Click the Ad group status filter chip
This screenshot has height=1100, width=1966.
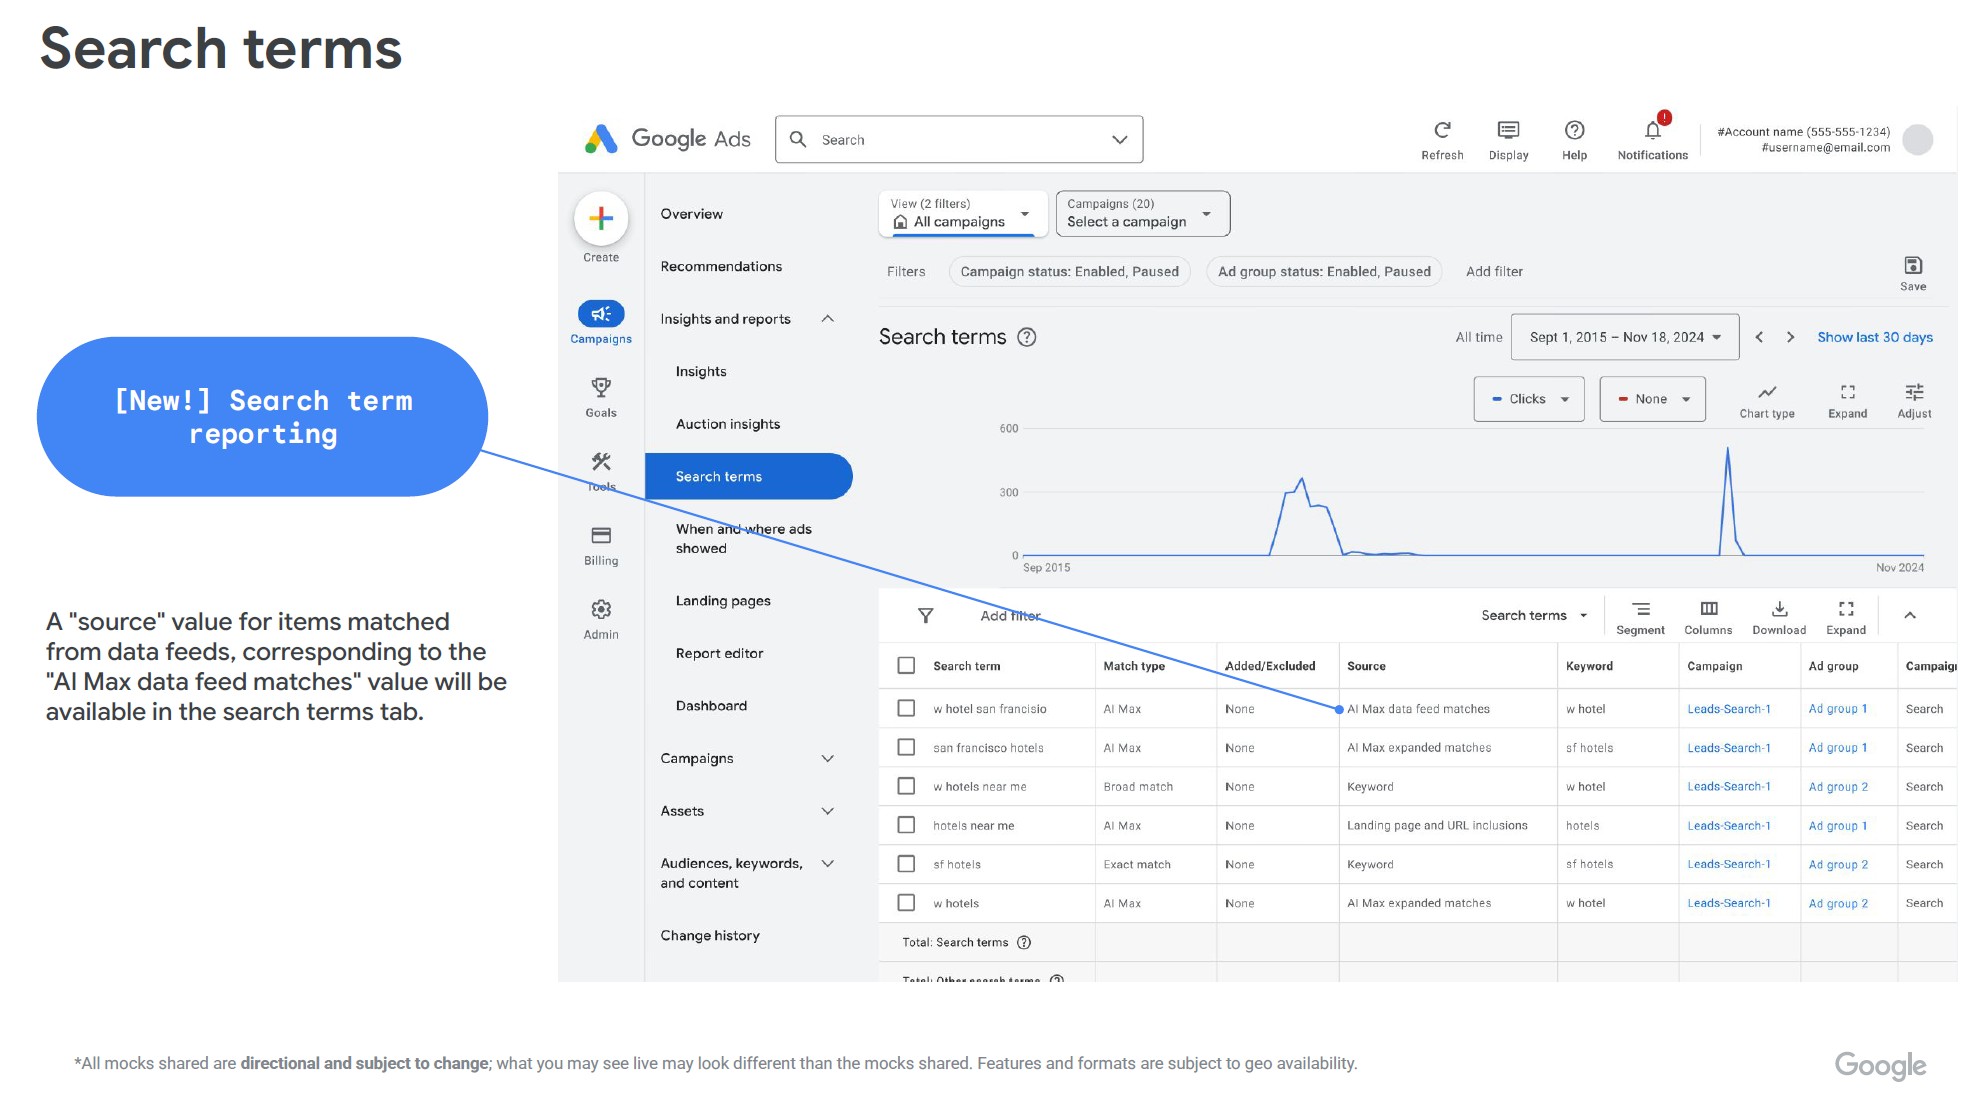coord(1324,272)
